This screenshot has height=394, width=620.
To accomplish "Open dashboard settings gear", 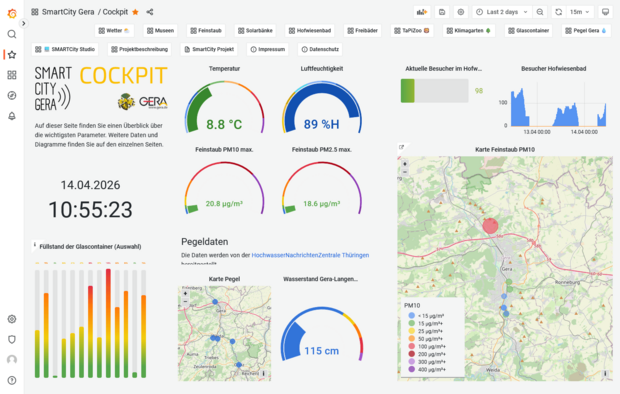I will pyautogui.click(x=461, y=12).
